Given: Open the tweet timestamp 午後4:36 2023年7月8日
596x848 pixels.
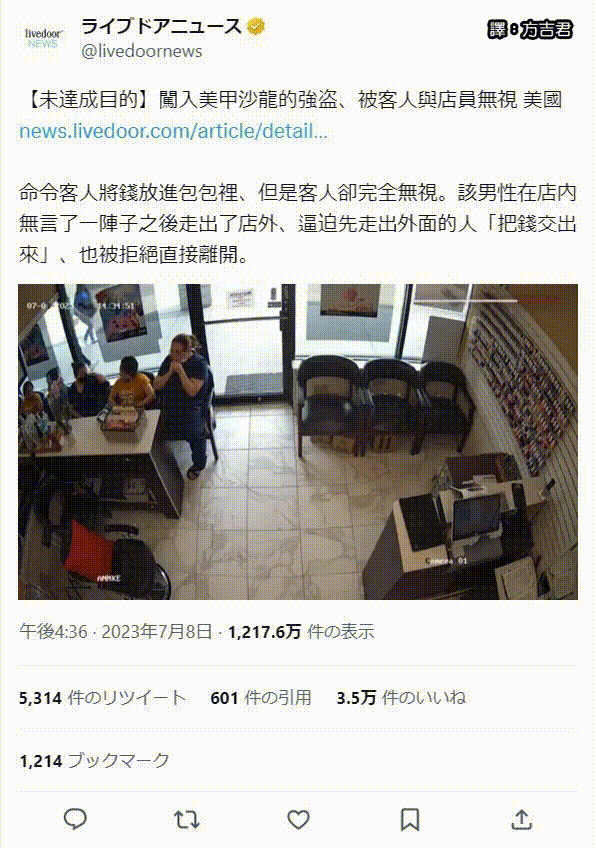Looking at the screenshot, I should (x=116, y=631).
